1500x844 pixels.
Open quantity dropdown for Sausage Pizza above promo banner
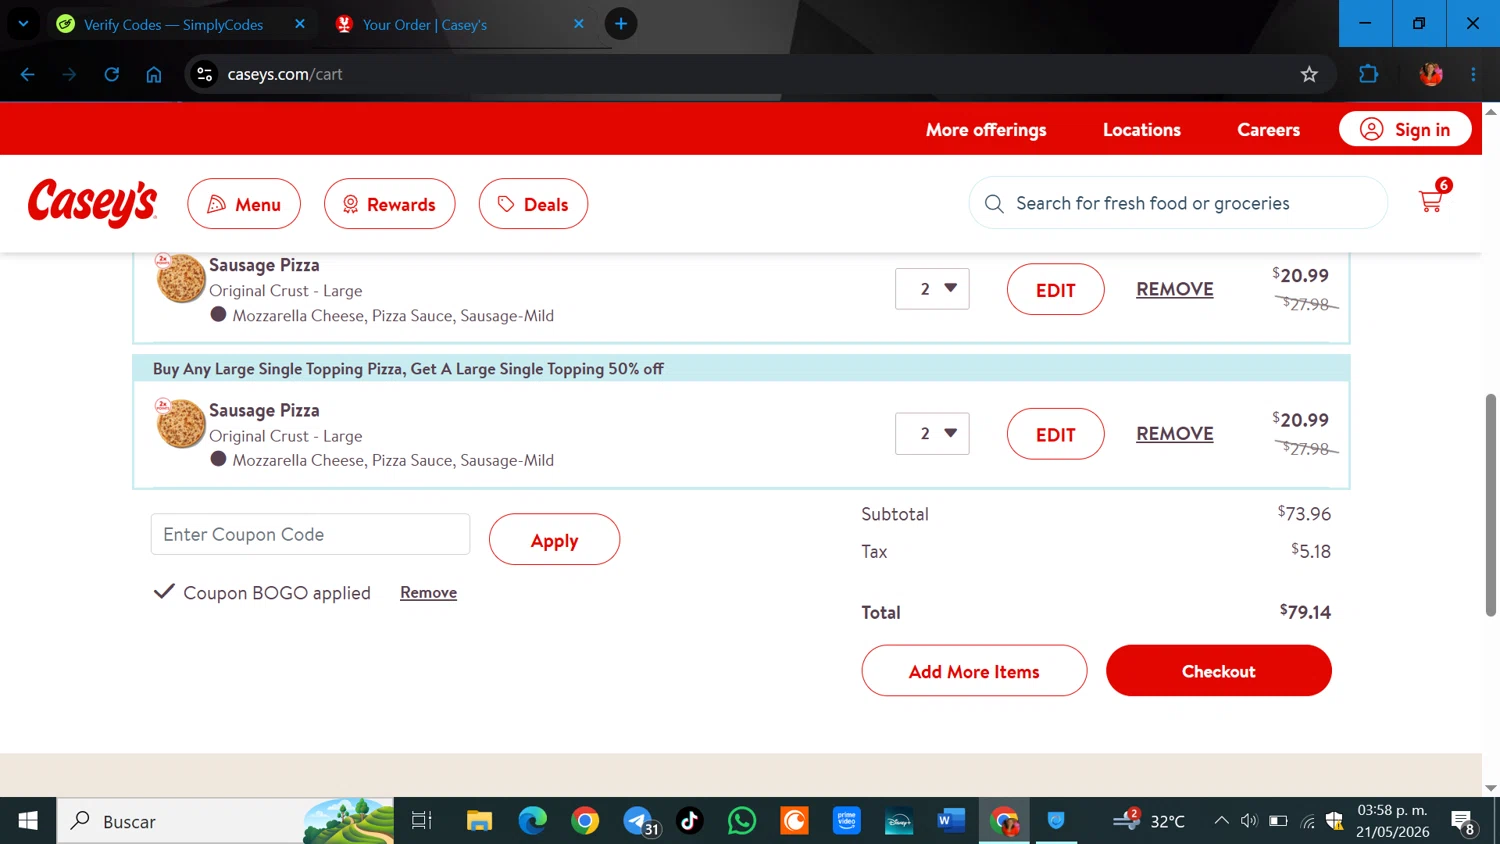(932, 289)
